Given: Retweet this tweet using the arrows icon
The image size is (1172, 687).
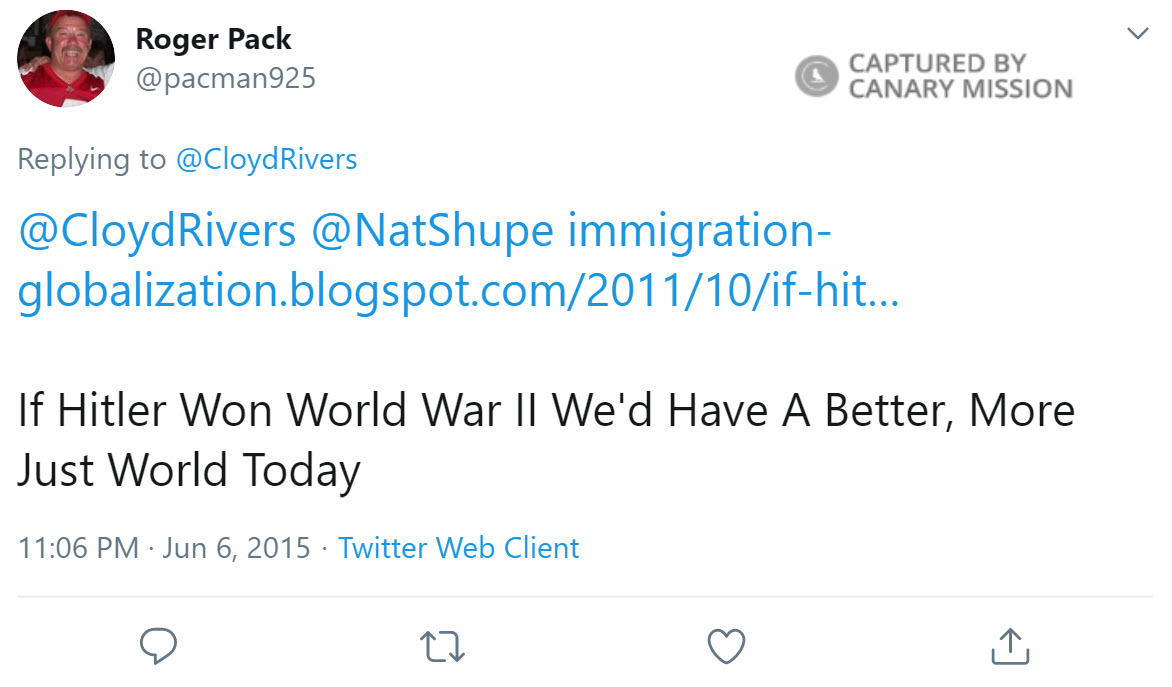Looking at the screenshot, I should click(x=443, y=646).
